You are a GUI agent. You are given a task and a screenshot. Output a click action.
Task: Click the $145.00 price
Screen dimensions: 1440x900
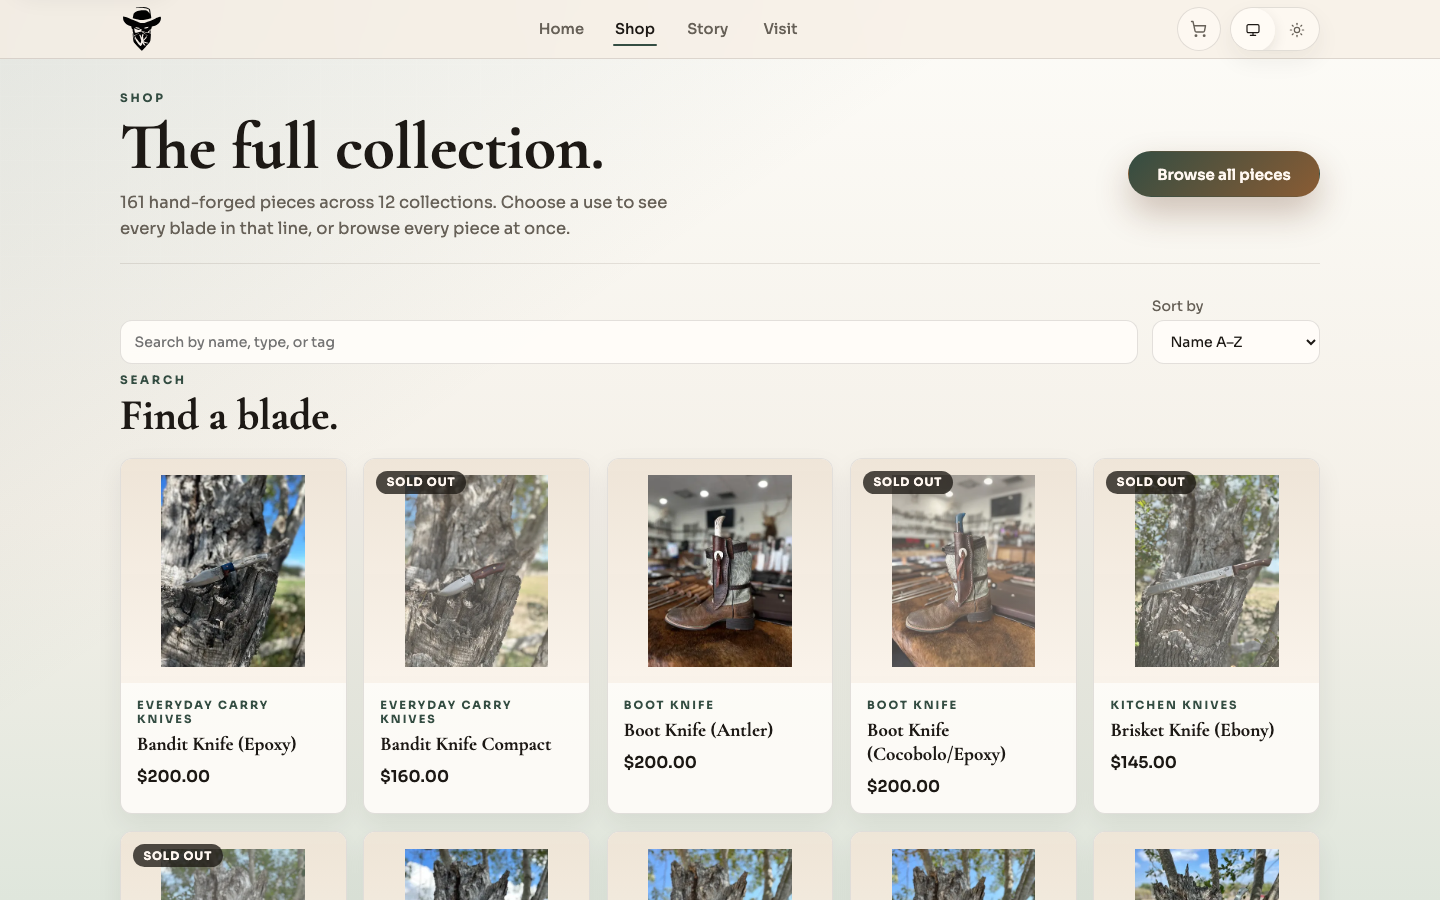tap(1143, 762)
